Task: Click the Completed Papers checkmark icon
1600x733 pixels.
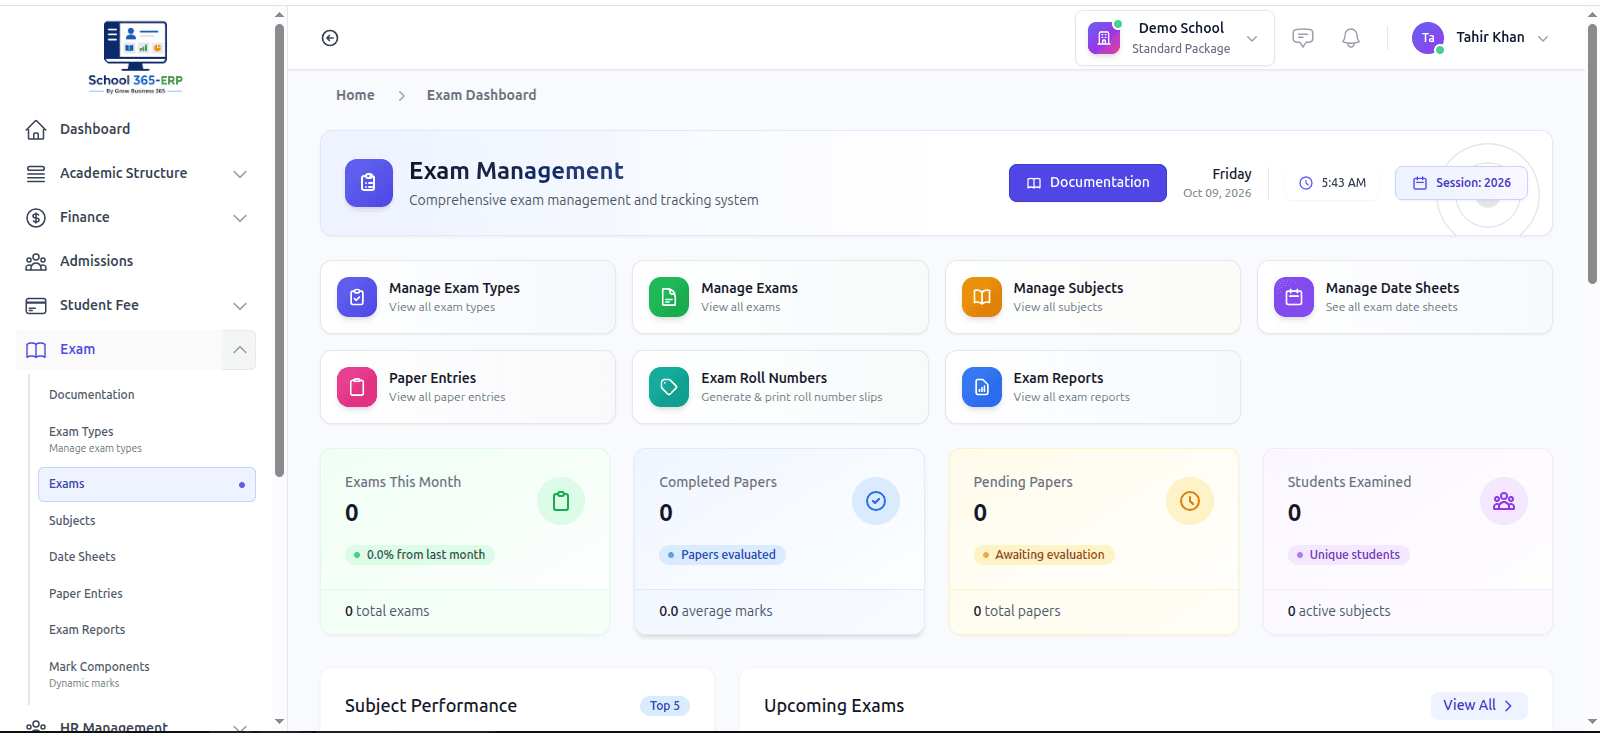Action: (x=876, y=501)
